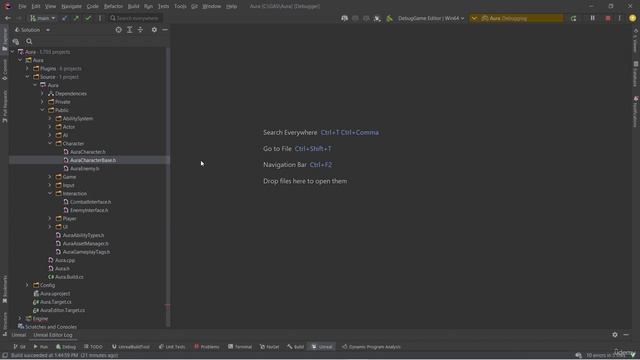Click the Unreal Editor link icon

[377, 18]
